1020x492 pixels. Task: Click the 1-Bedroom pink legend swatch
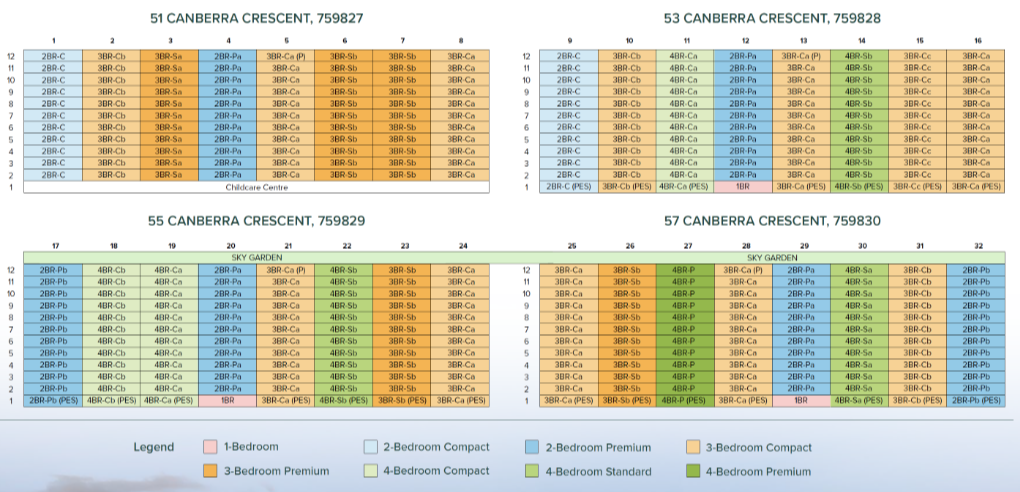210,447
